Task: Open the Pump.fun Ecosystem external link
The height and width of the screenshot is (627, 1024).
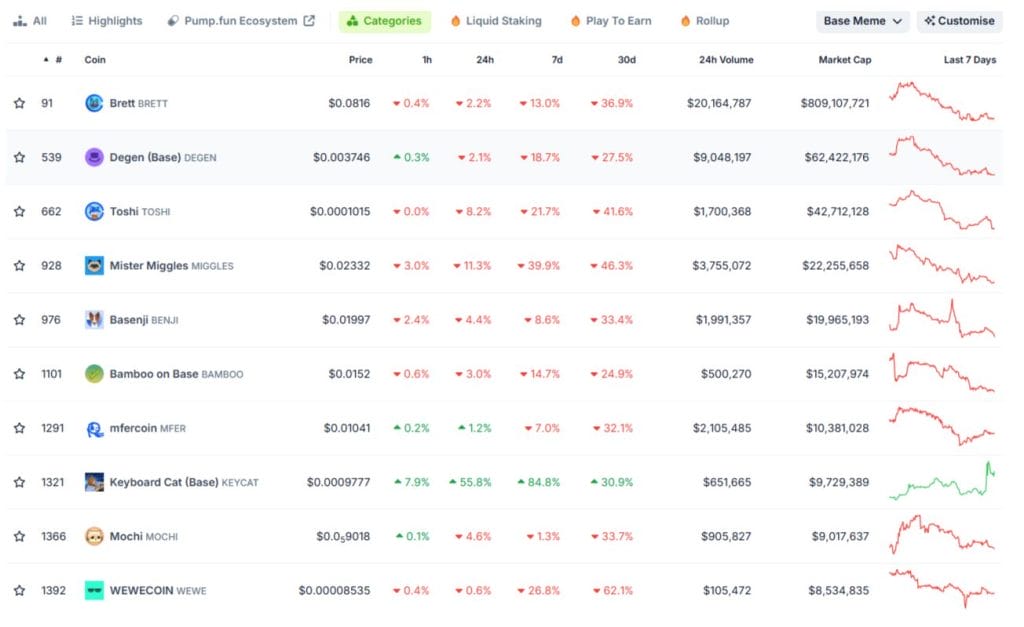Action: 241,21
